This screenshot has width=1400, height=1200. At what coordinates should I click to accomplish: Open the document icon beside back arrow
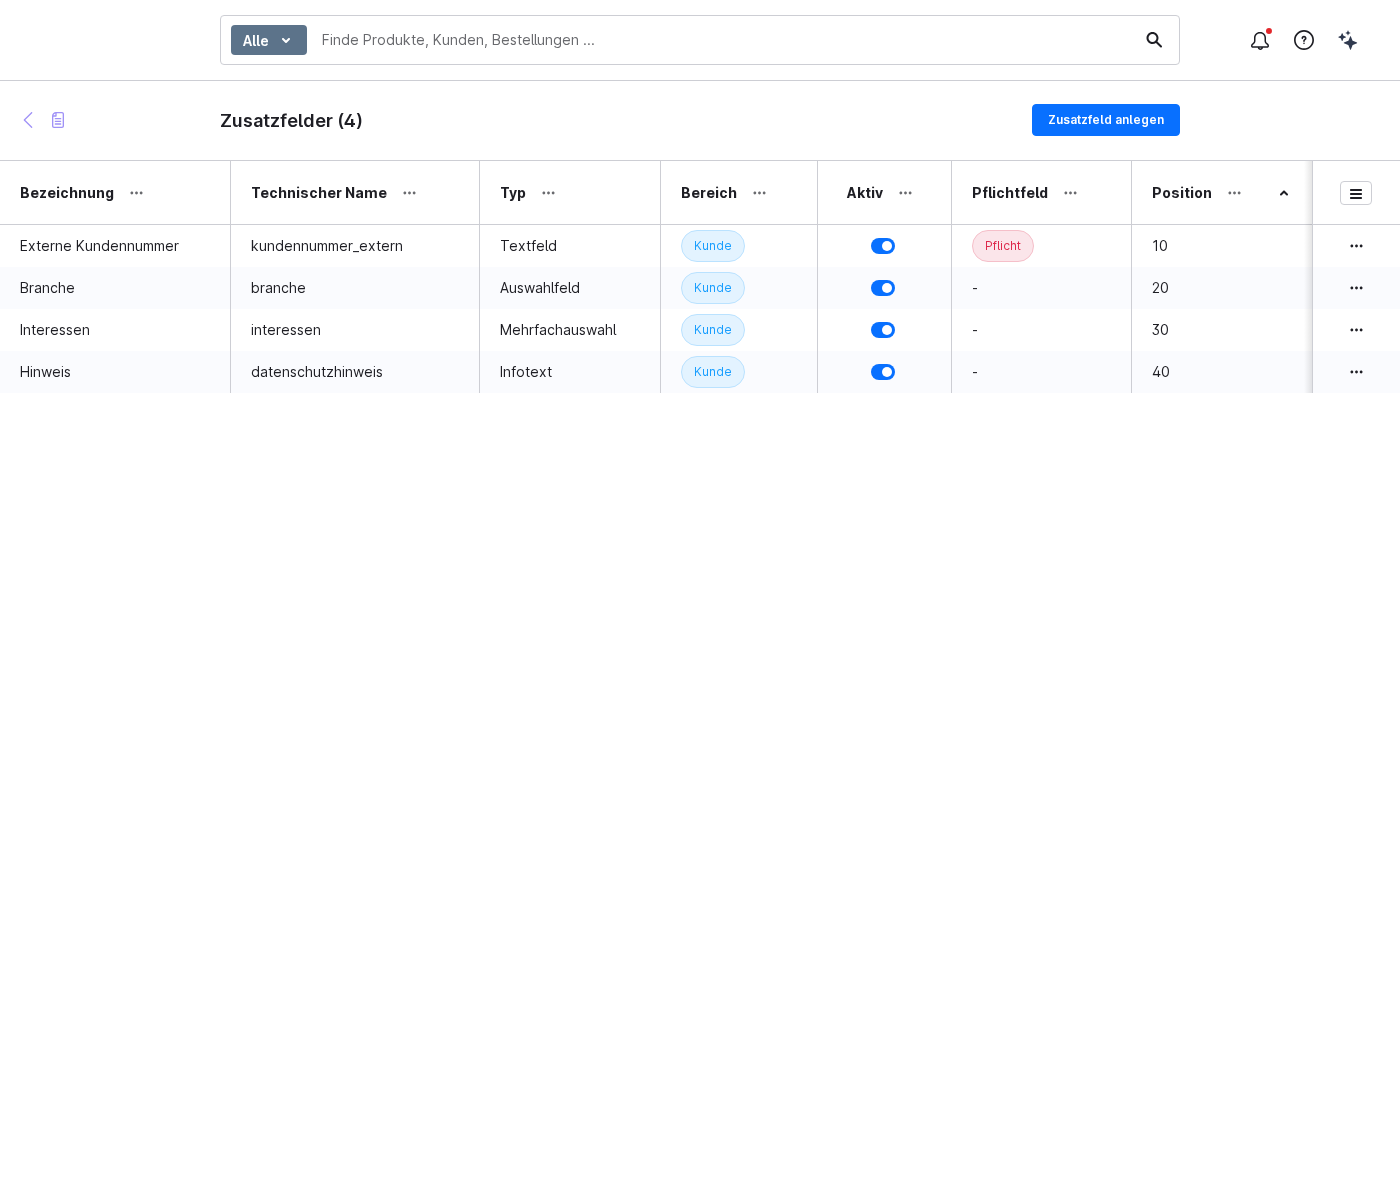pyautogui.click(x=58, y=120)
